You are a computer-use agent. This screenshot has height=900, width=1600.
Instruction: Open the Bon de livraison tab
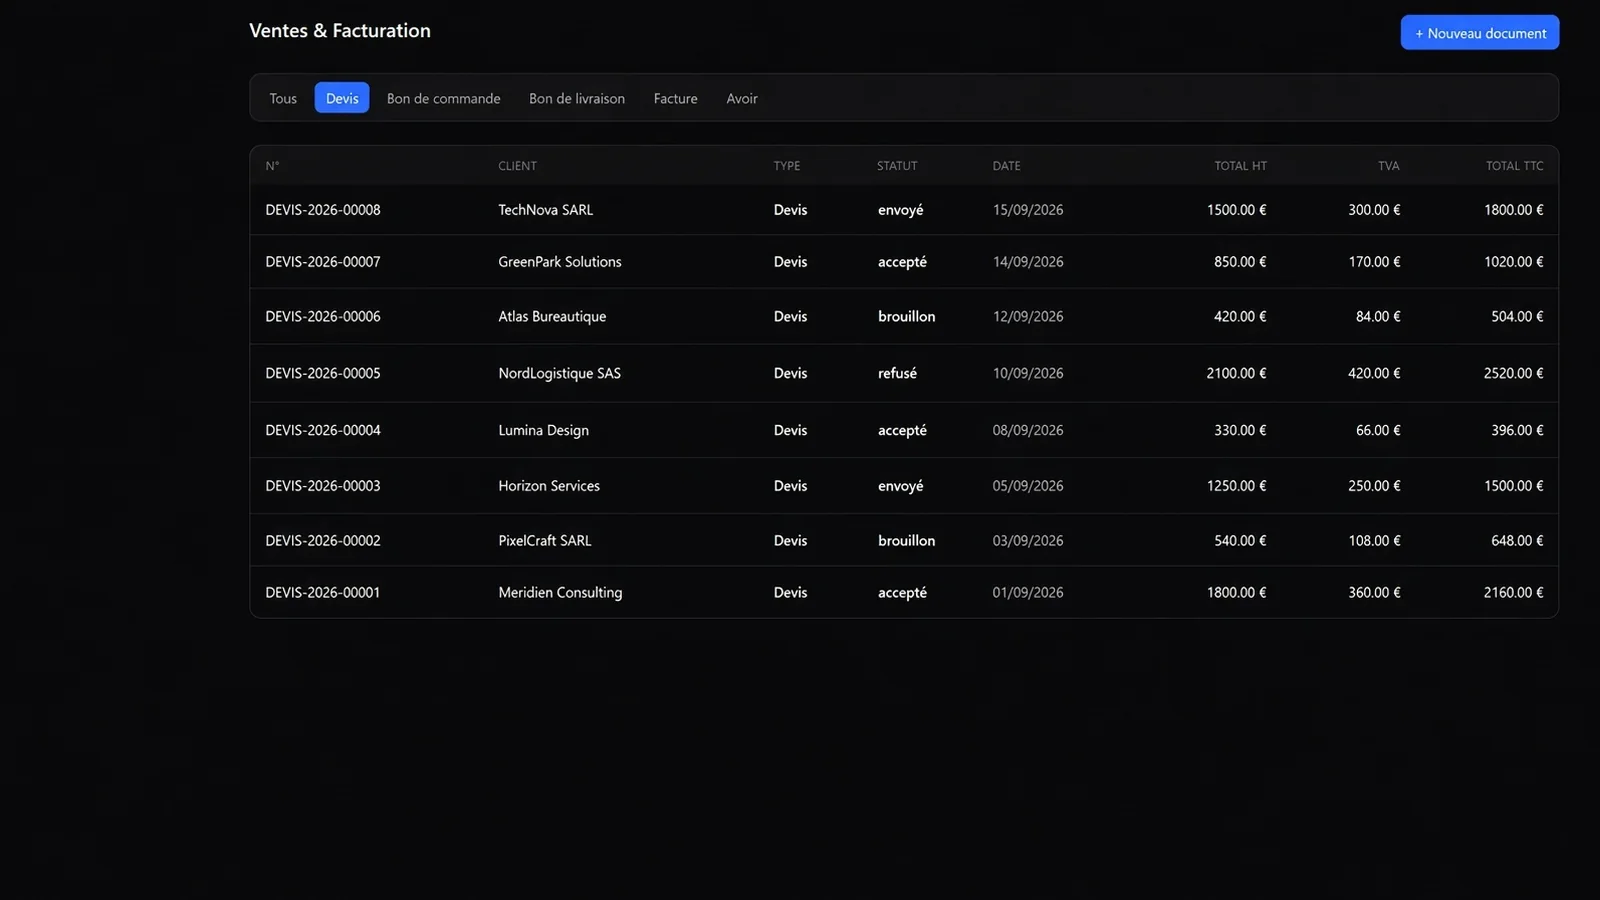click(577, 98)
